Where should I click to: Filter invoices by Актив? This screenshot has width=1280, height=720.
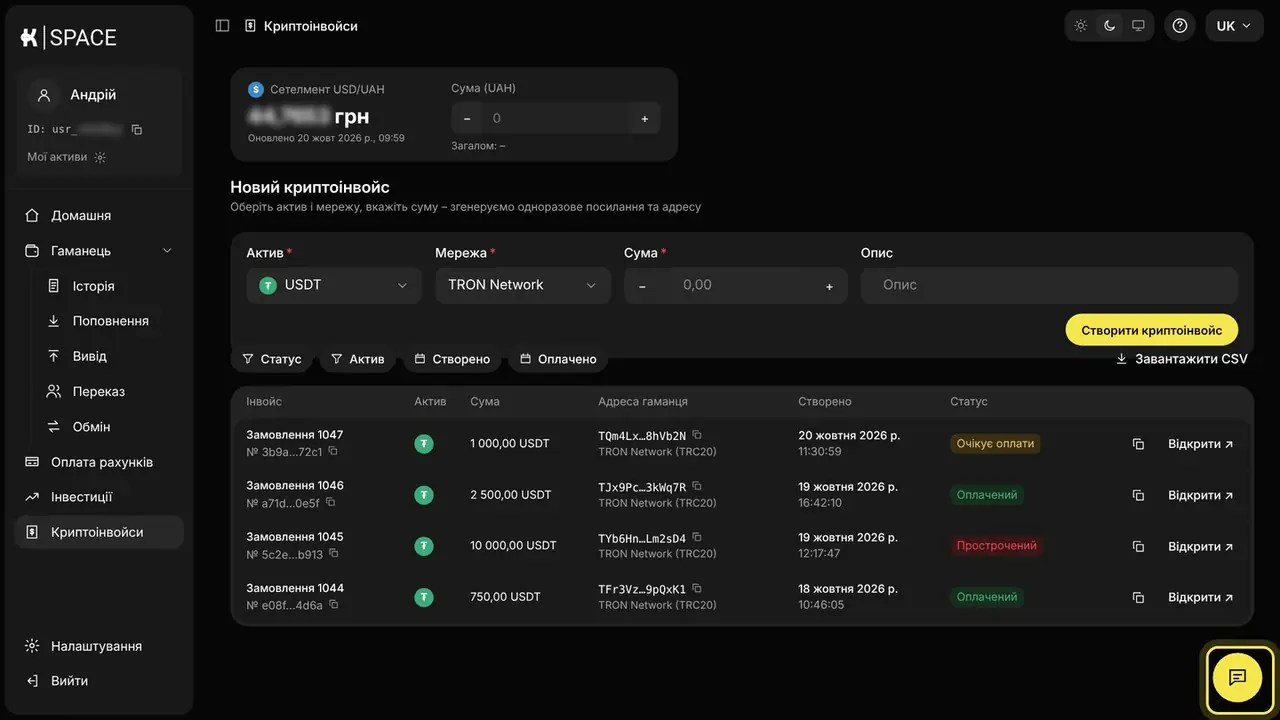point(358,359)
